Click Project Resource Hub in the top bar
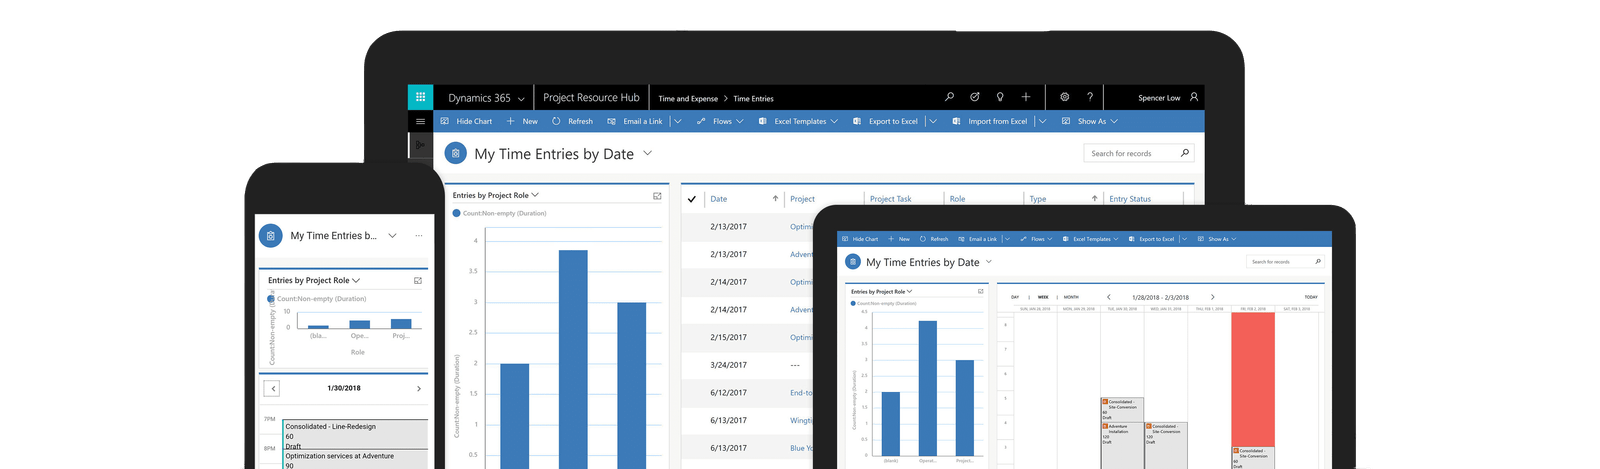The height and width of the screenshot is (469, 1600). coord(591,97)
